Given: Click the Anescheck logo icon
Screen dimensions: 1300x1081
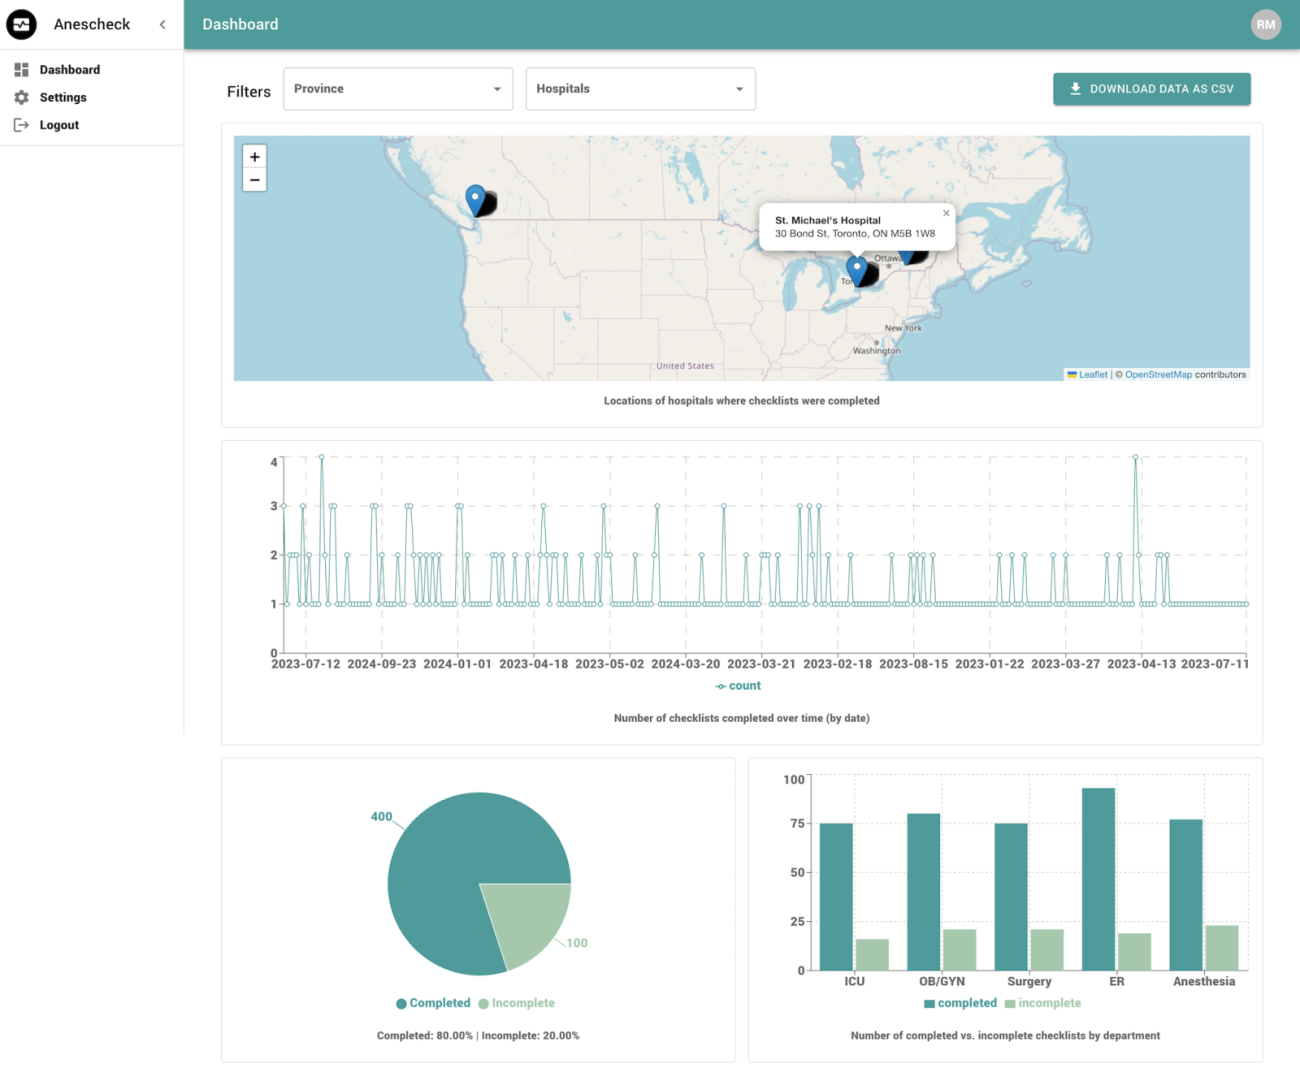Looking at the screenshot, I should coord(21,24).
